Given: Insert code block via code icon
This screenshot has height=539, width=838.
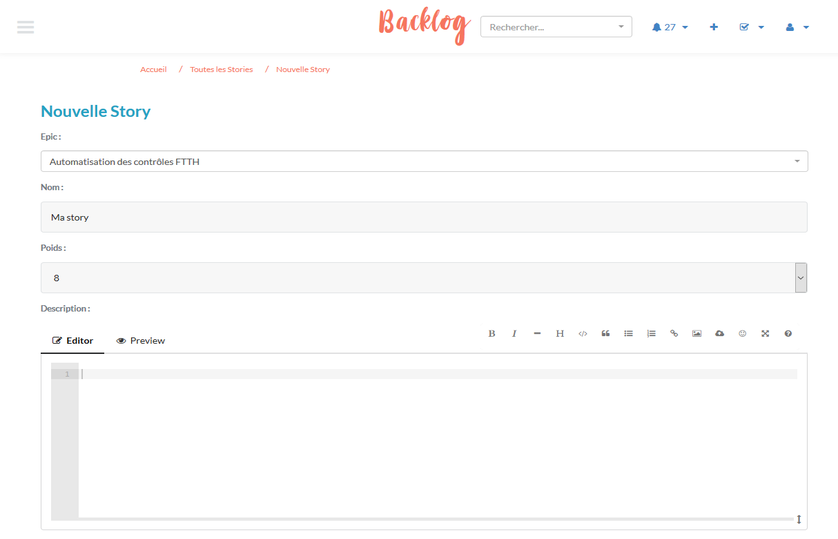Looking at the screenshot, I should click(583, 334).
